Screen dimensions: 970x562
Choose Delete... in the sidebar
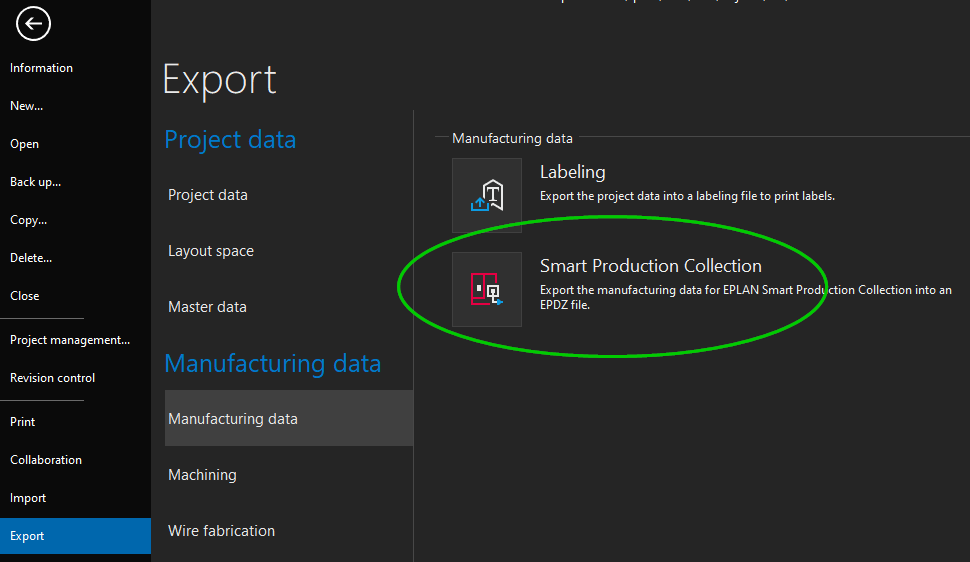31,258
